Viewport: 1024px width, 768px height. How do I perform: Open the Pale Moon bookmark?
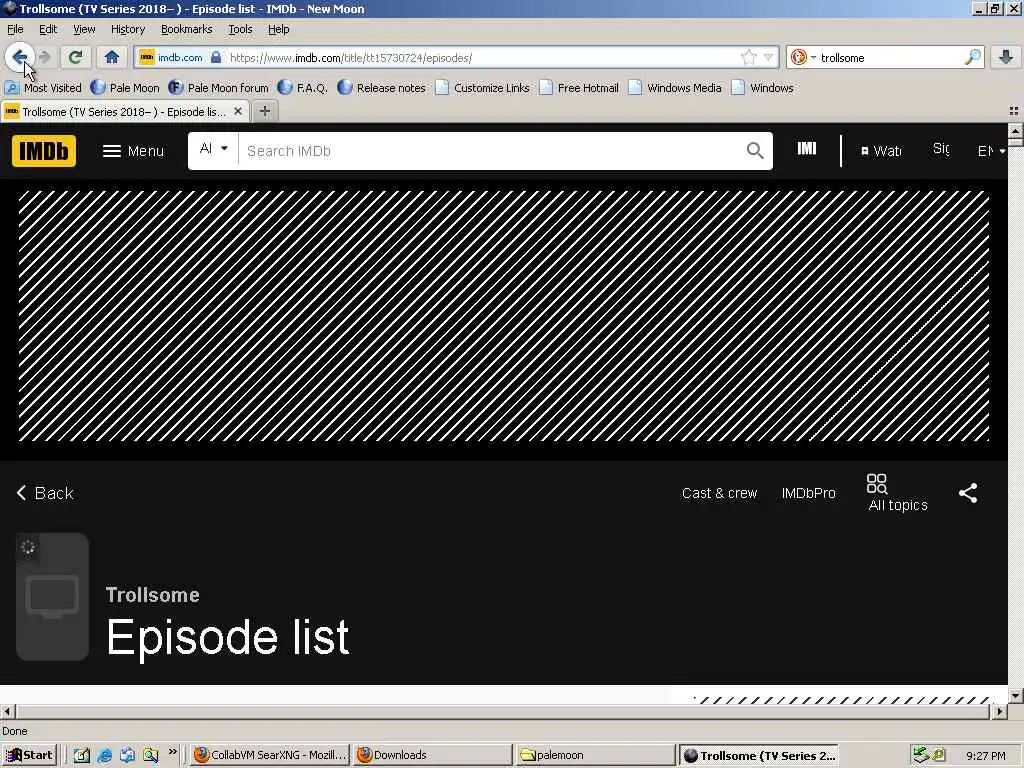coord(125,88)
